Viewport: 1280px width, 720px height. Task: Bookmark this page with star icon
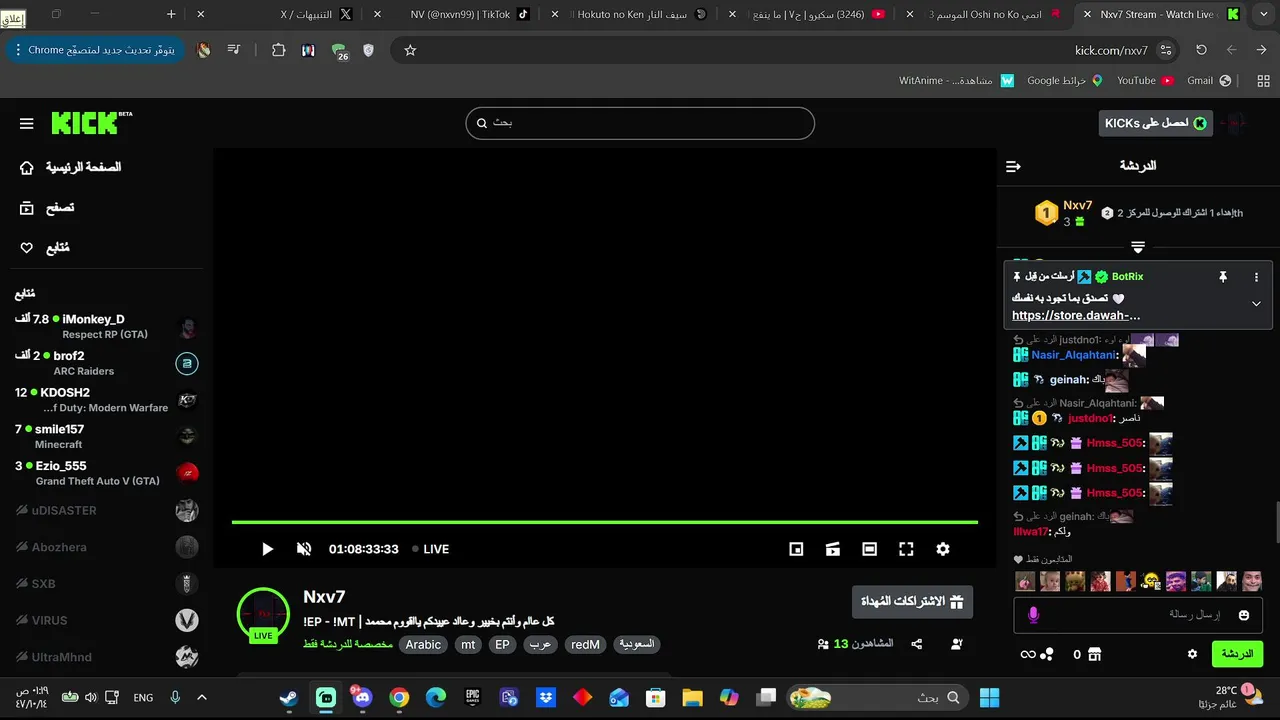[x=410, y=50]
